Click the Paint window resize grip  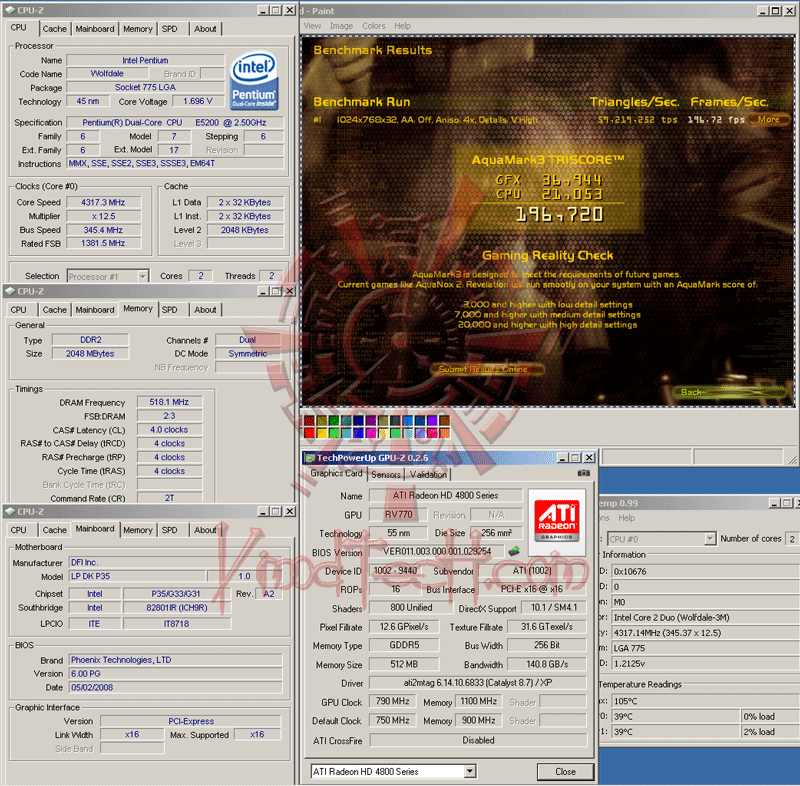[x=792, y=460]
